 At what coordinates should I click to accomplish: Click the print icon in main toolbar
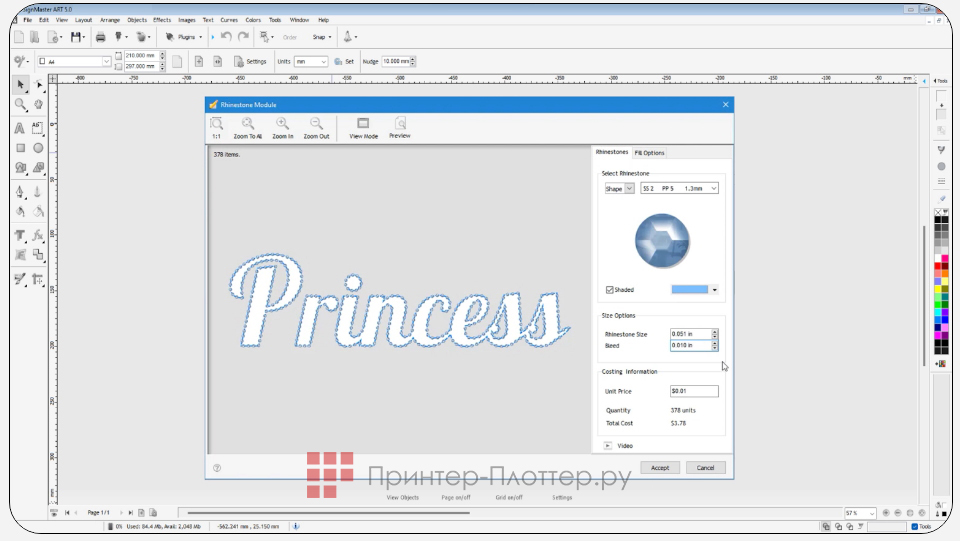pyautogui.click(x=100, y=37)
